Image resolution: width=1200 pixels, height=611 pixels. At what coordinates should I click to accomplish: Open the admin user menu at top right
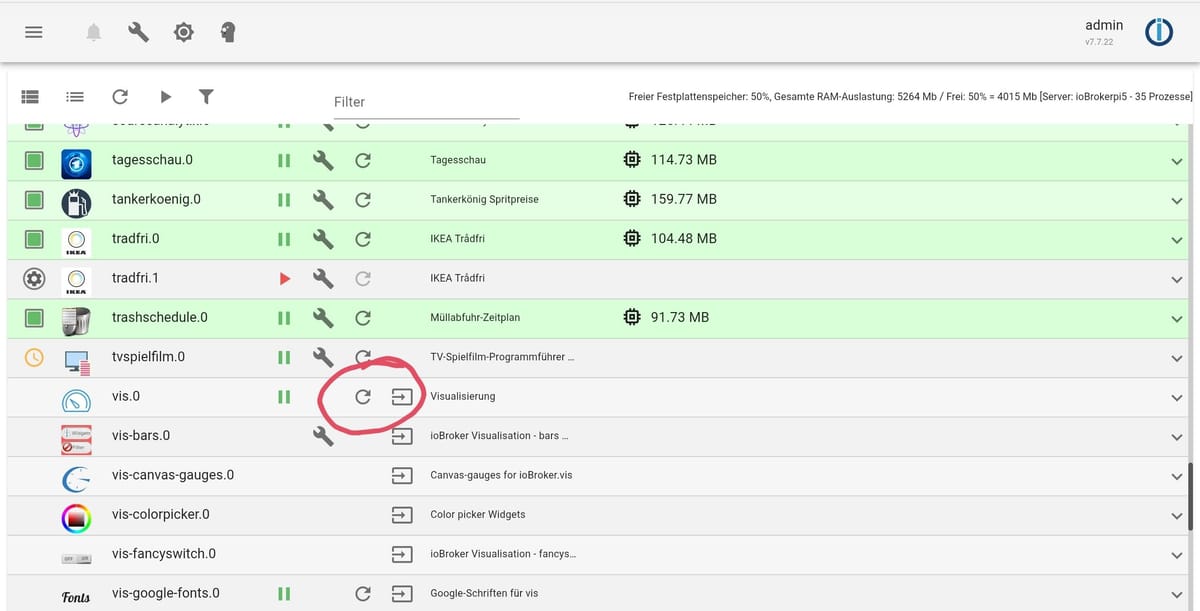pos(1104,25)
